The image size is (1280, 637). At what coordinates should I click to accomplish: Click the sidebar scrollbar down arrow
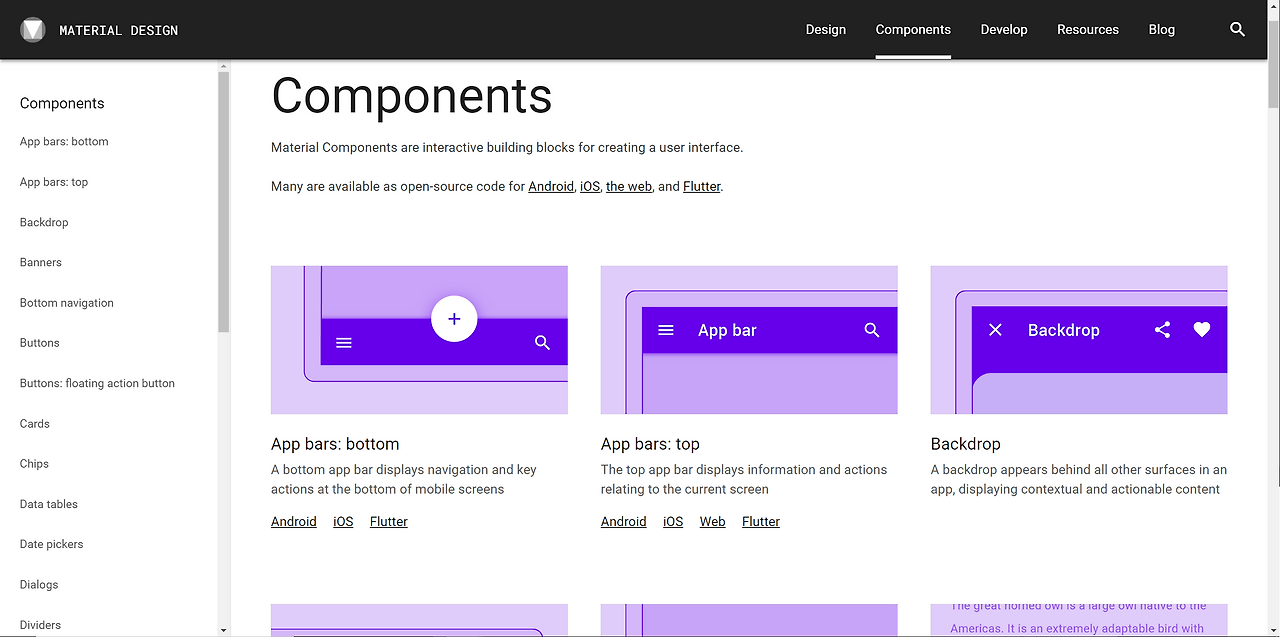(224, 631)
